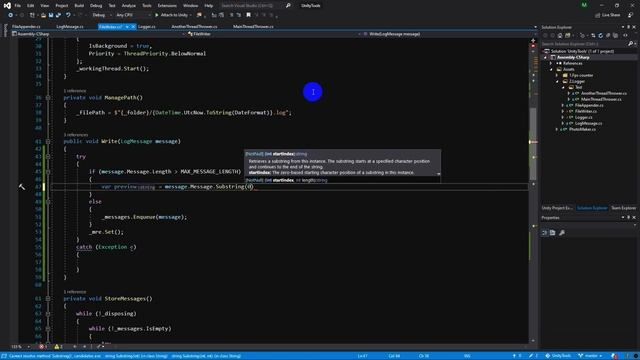
Task: Click the Solution Explorer Home icon
Action: 560,36
